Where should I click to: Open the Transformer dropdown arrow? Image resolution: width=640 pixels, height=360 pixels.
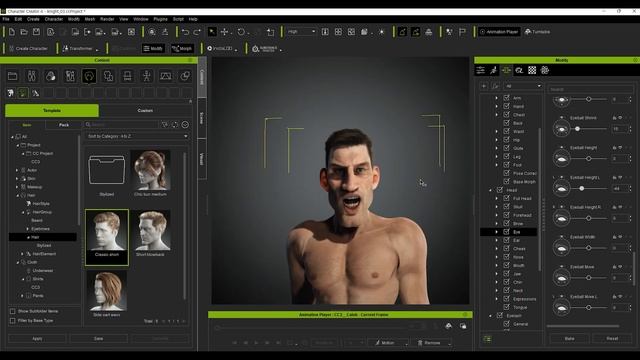[x=97, y=49]
